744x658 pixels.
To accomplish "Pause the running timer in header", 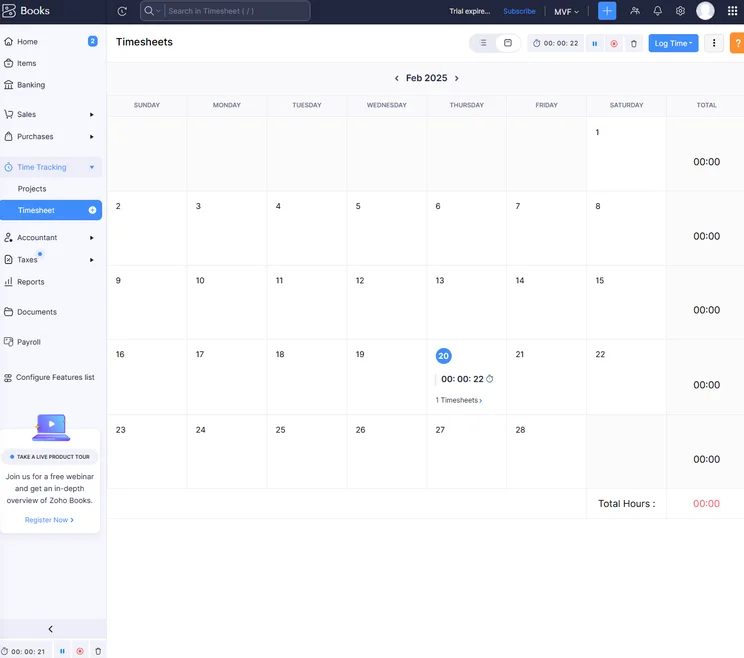I will [x=595, y=44].
